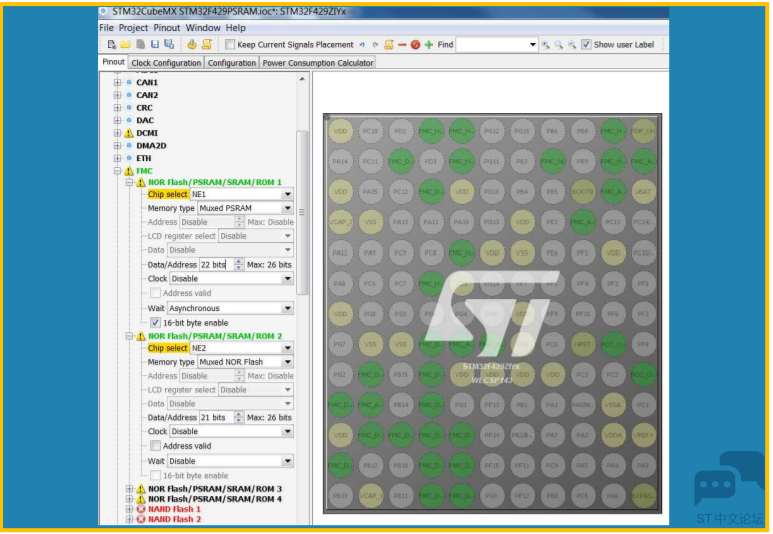Toggle Keep Current Signals Placement checkbox

(229, 45)
